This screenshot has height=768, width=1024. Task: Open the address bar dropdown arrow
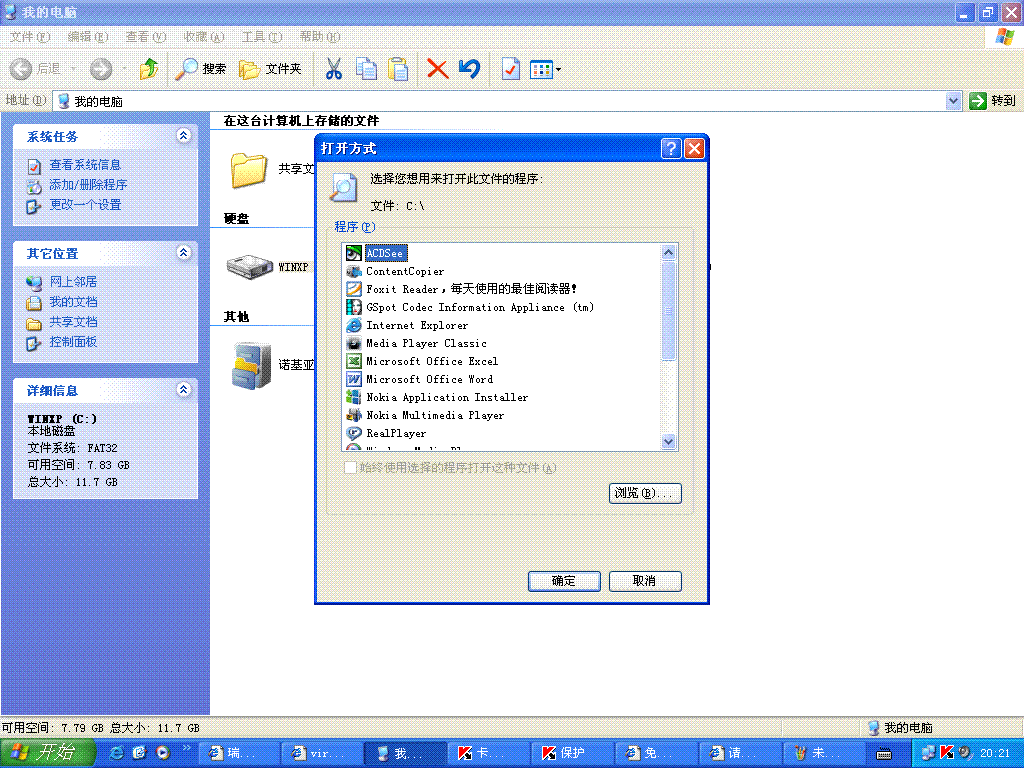tap(953, 101)
